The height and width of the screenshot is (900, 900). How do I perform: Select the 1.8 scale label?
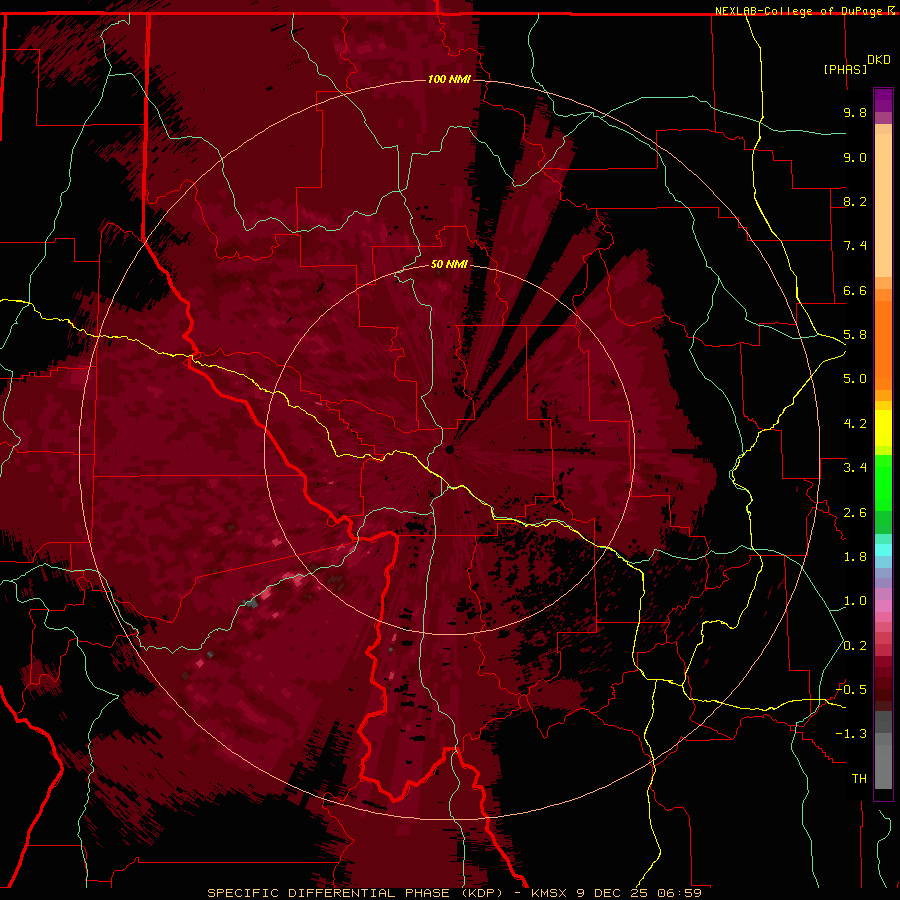(855, 557)
